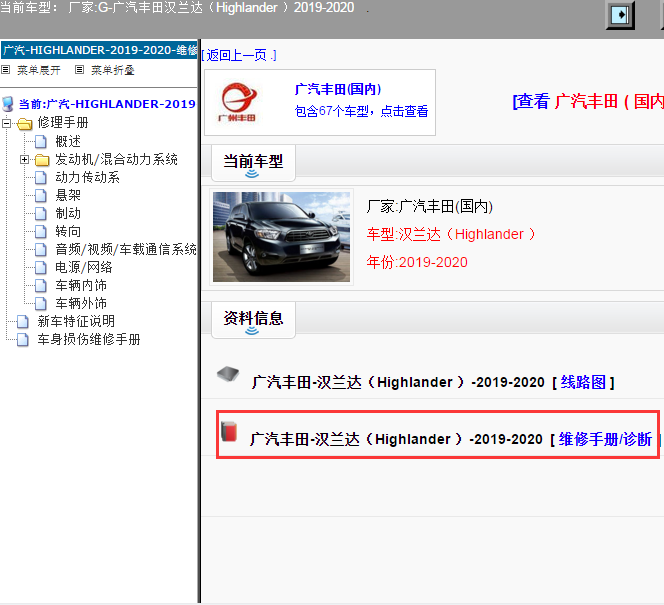Click the gray chip icon beside 线路图 row

(x=228, y=374)
